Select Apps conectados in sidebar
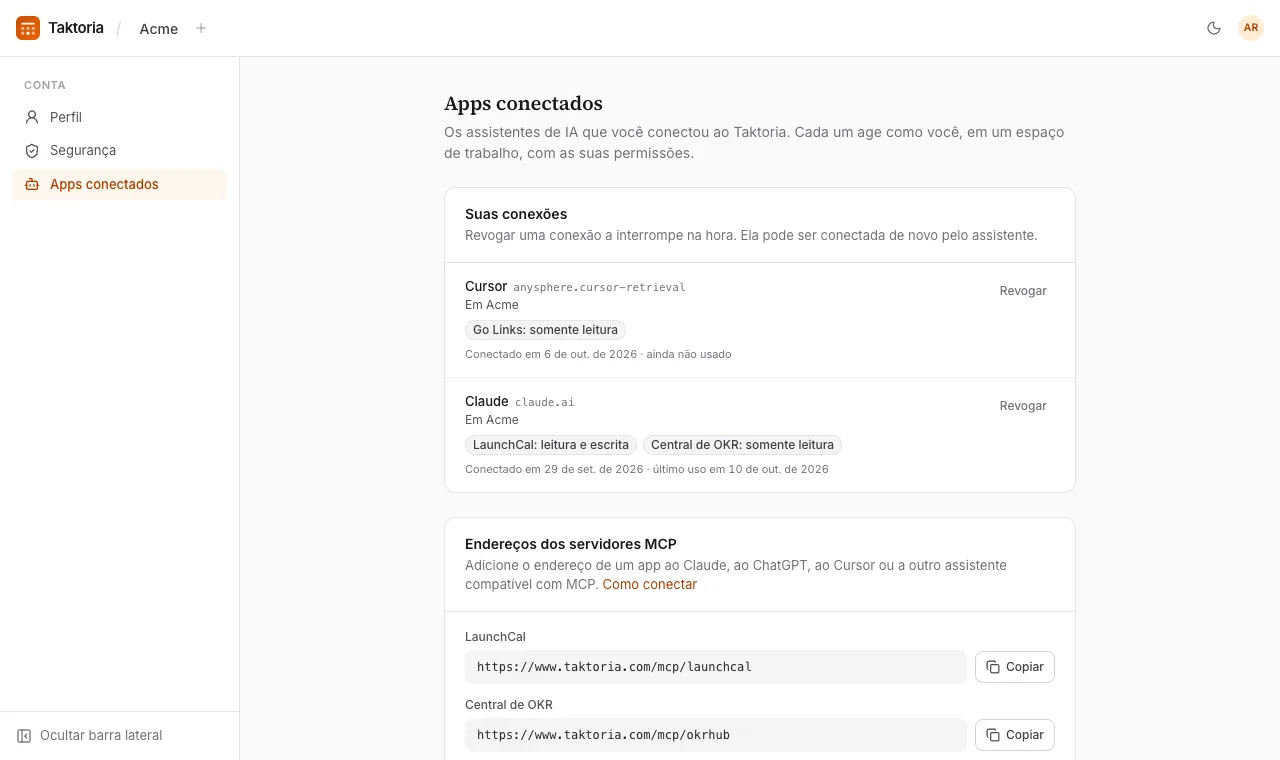 pyautogui.click(x=119, y=184)
